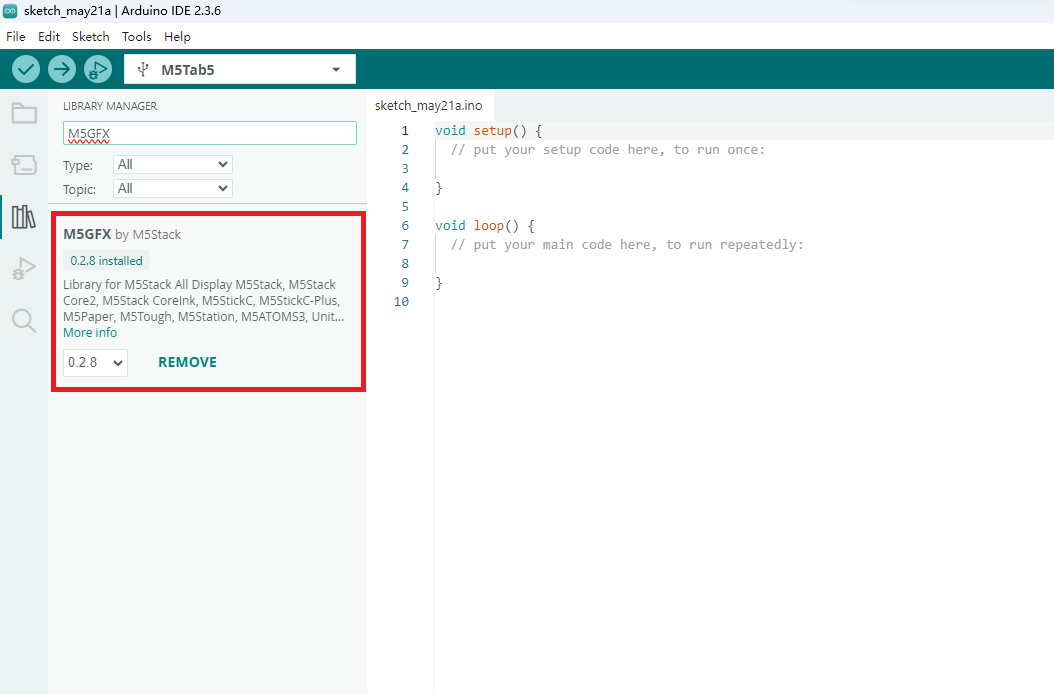Open the Sketchbook folder sidebar icon
The image size is (1054, 694).
(x=24, y=113)
